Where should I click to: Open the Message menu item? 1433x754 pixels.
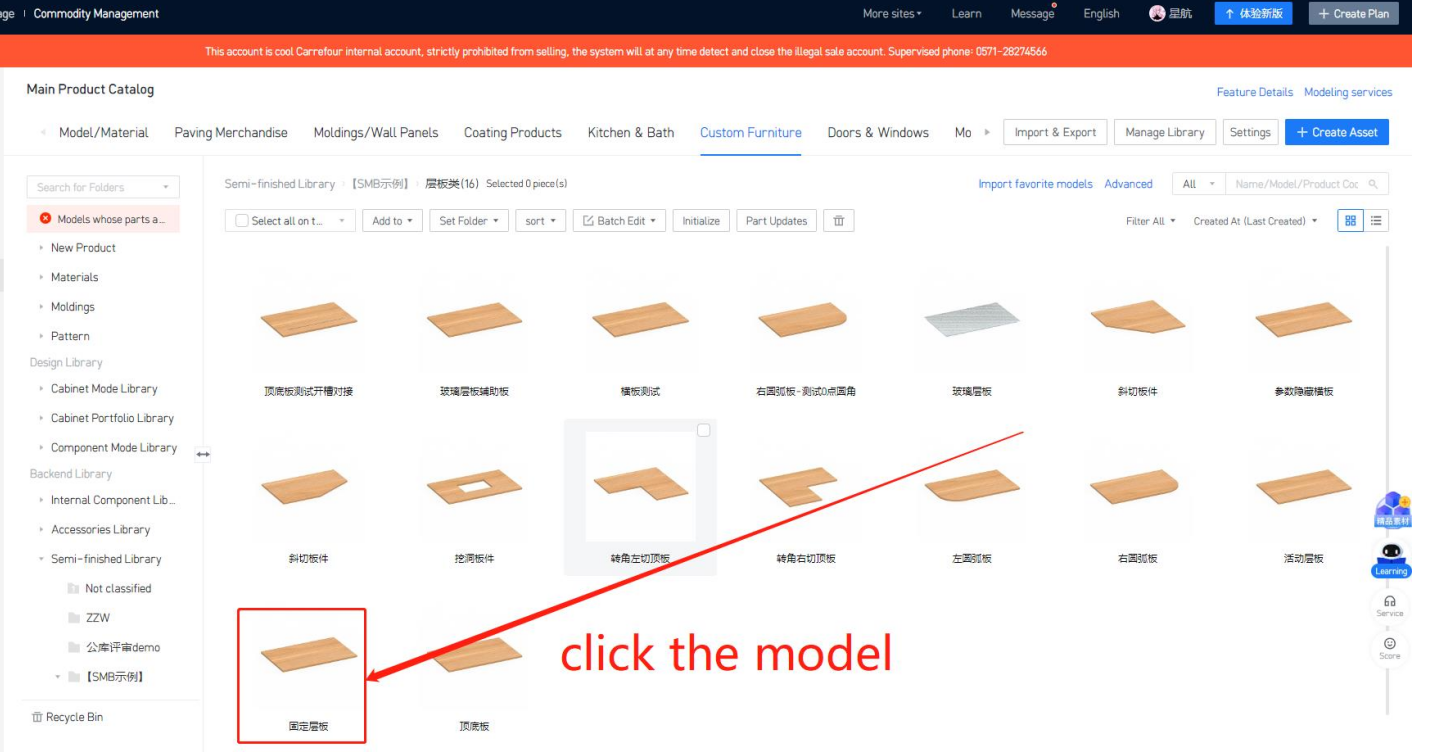tap(1032, 14)
